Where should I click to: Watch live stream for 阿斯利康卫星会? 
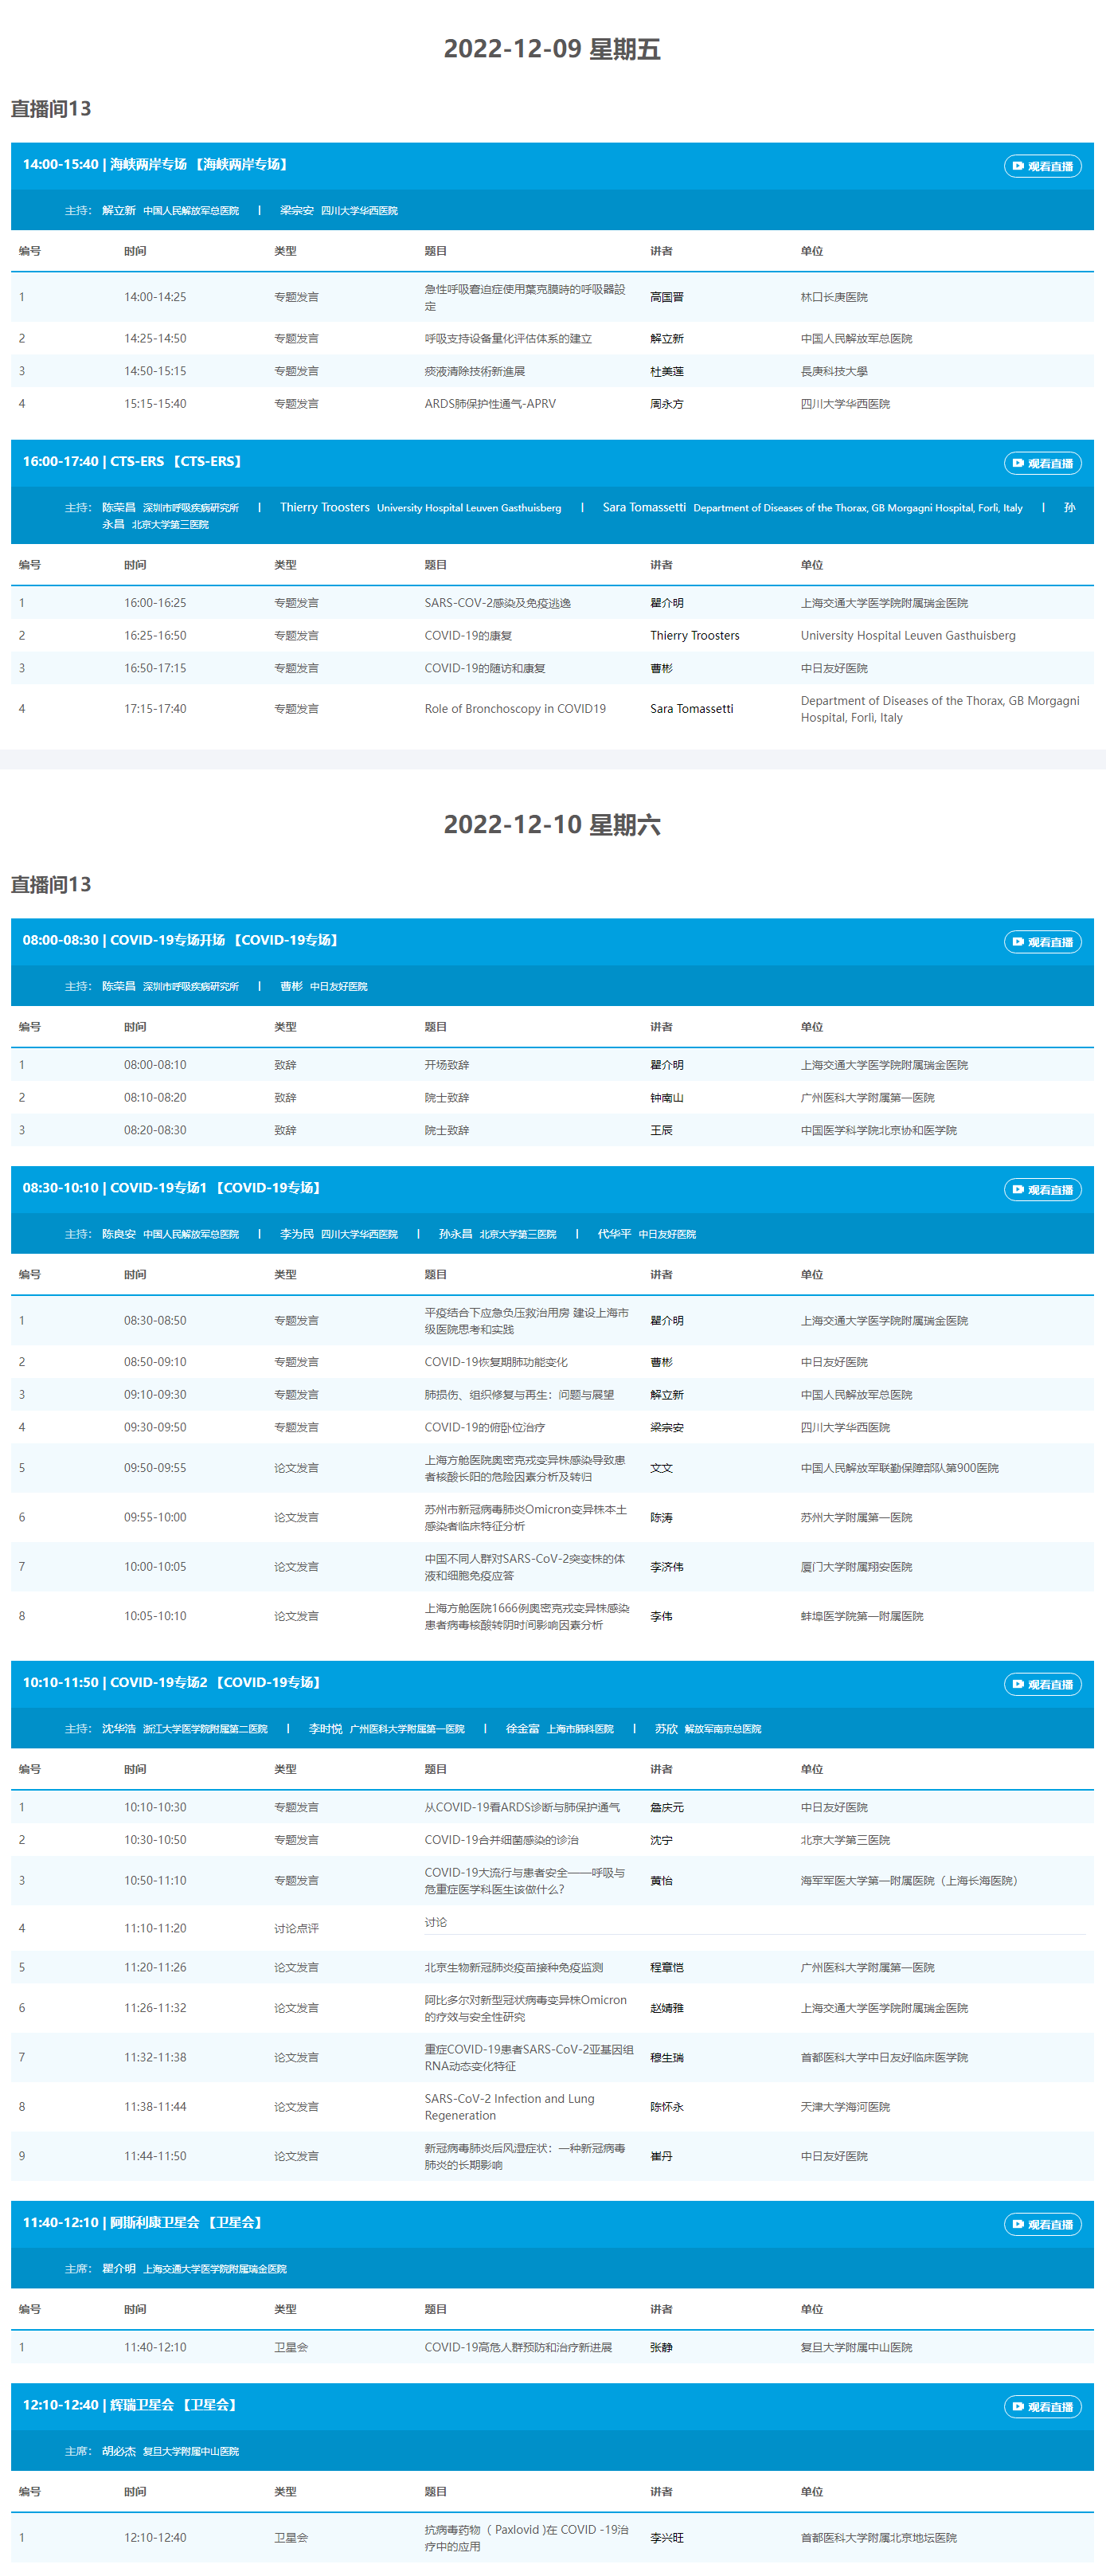coord(1042,2225)
